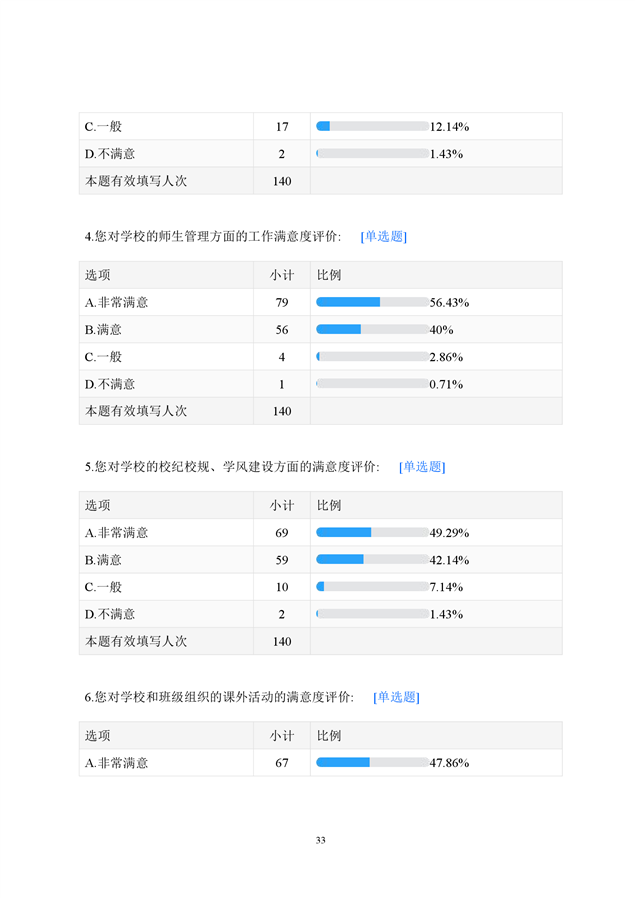635x898 pixels.
Task: Click page number 33 at the bottom
Action: (x=320, y=840)
